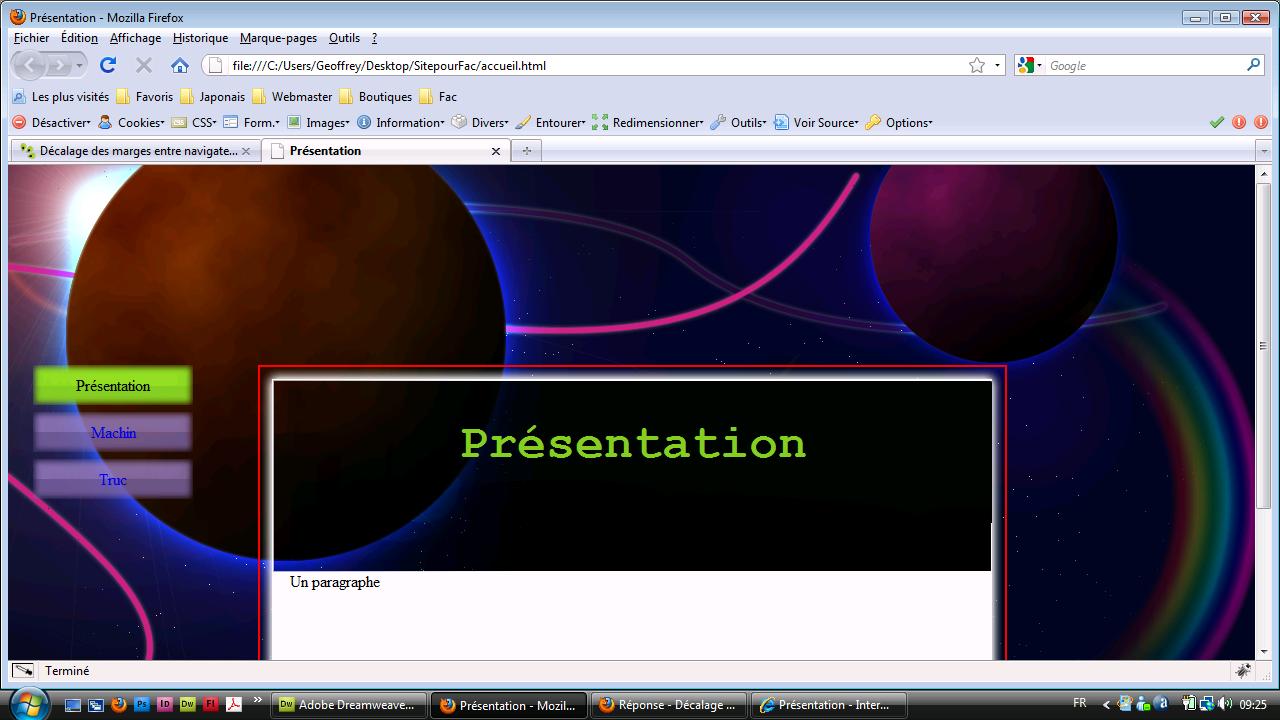
Task: Open the history dropdown beside the forward arrow
Action: (x=79, y=65)
